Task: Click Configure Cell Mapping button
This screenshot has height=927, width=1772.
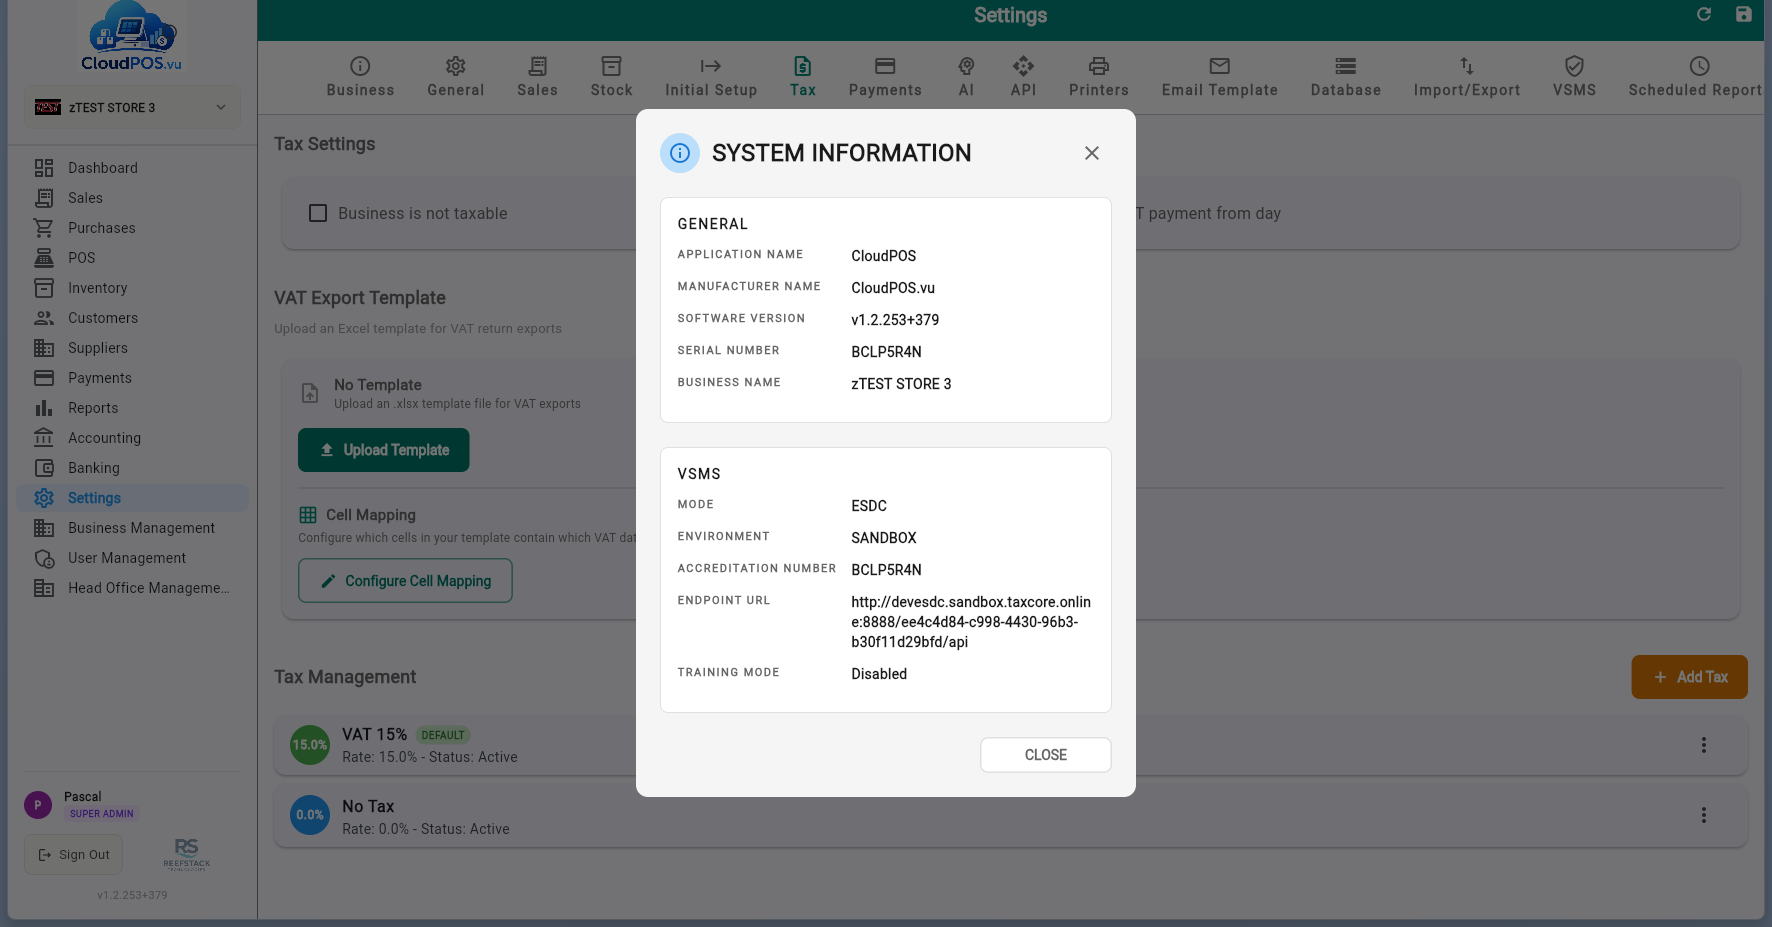Action: pos(405,581)
